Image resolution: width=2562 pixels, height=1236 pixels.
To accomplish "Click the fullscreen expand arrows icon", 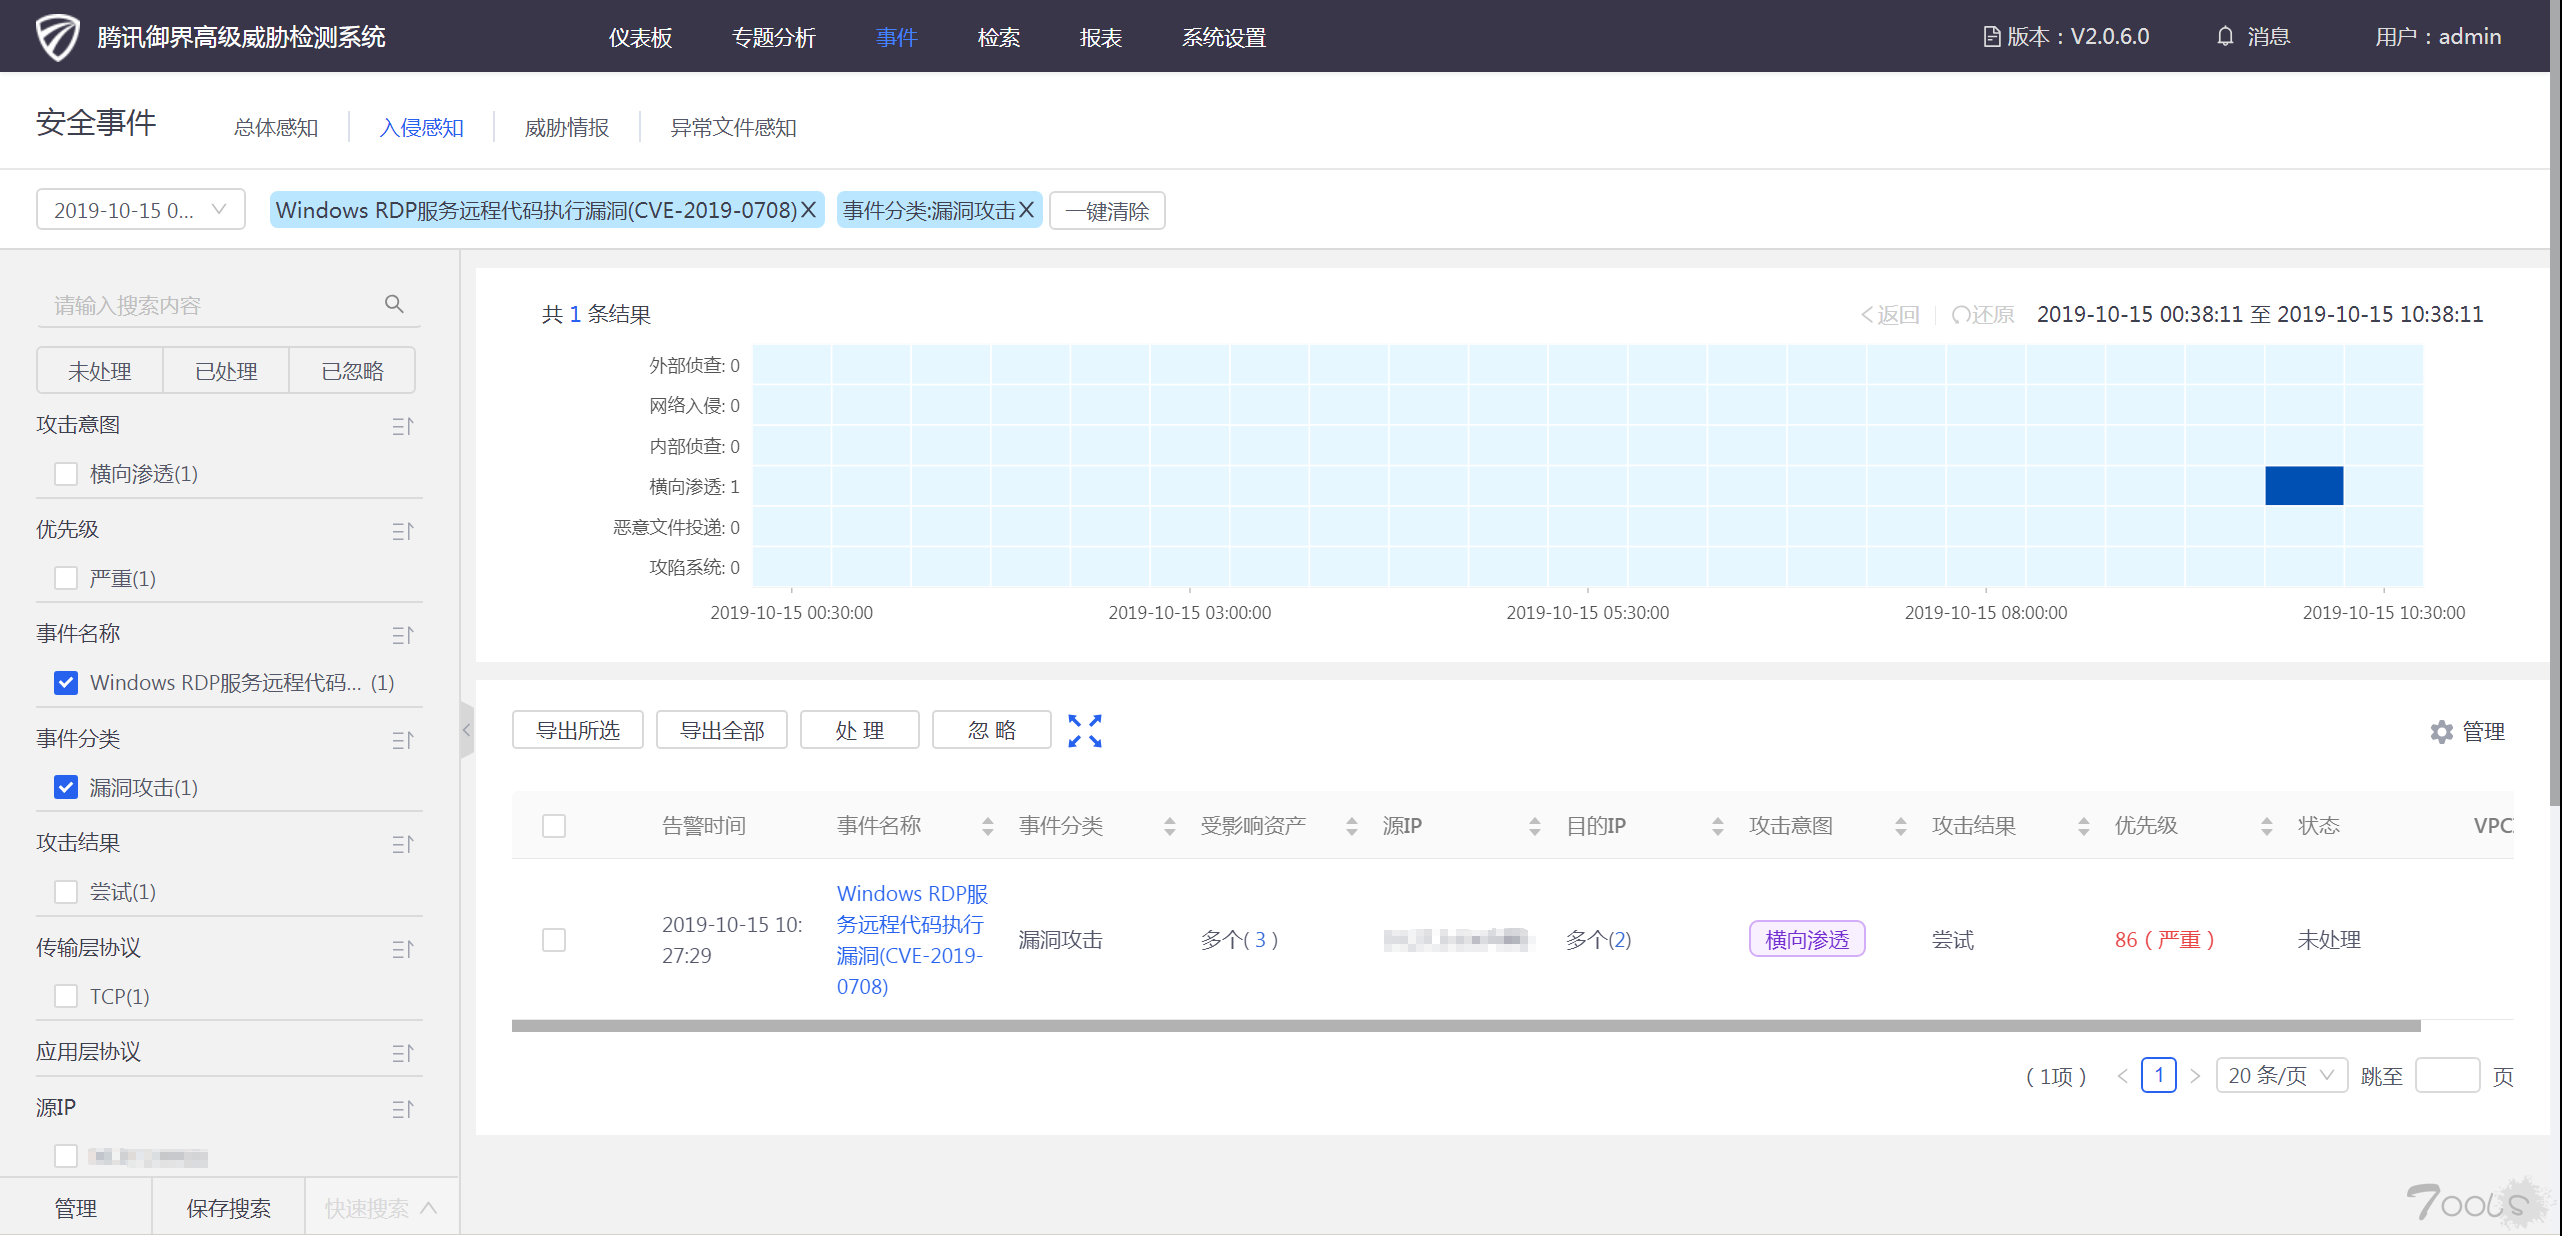I will (1084, 731).
